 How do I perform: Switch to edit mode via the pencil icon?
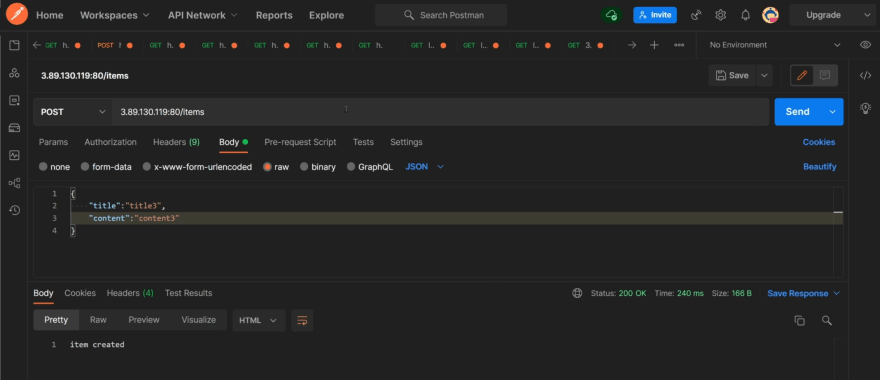[x=802, y=75]
